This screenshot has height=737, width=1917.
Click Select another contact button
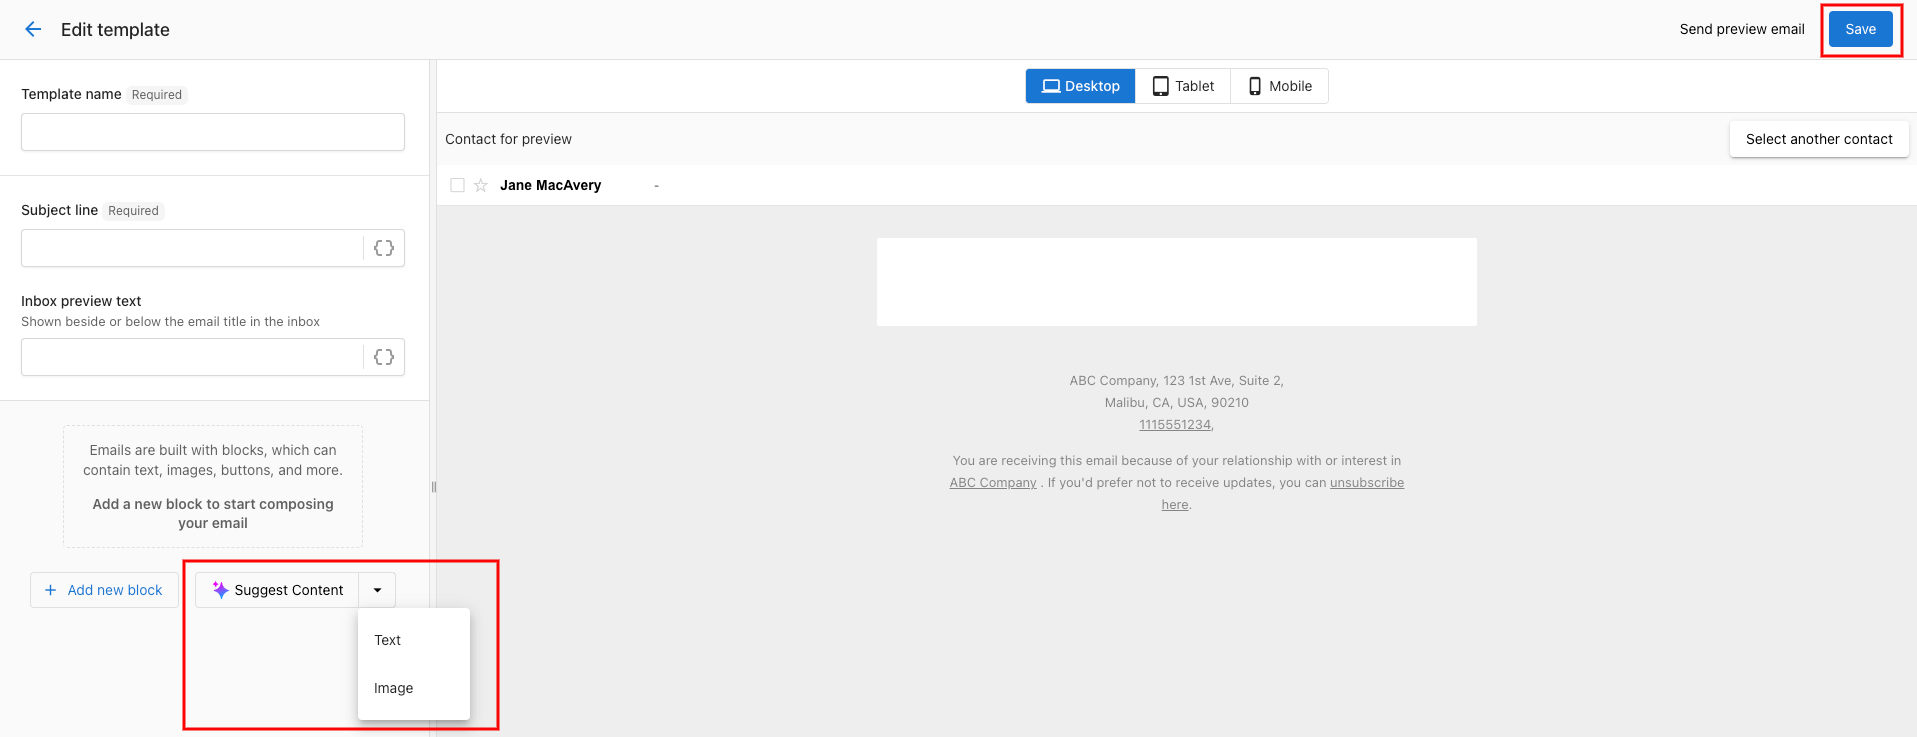coord(1818,139)
